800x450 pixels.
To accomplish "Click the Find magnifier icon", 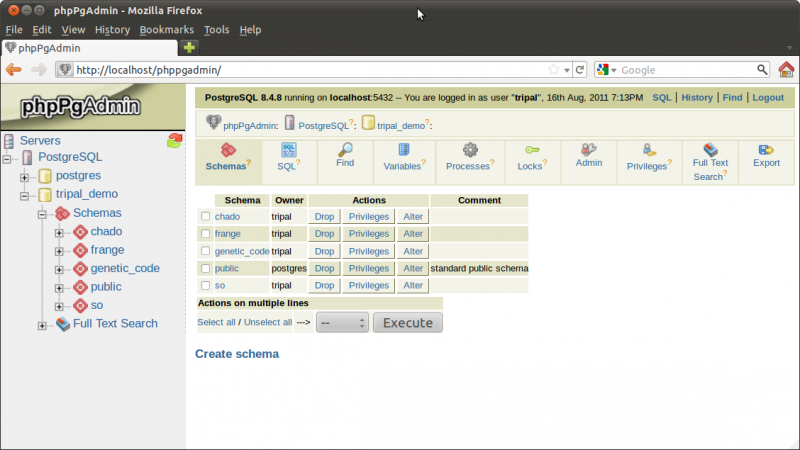I will click(x=345, y=149).
